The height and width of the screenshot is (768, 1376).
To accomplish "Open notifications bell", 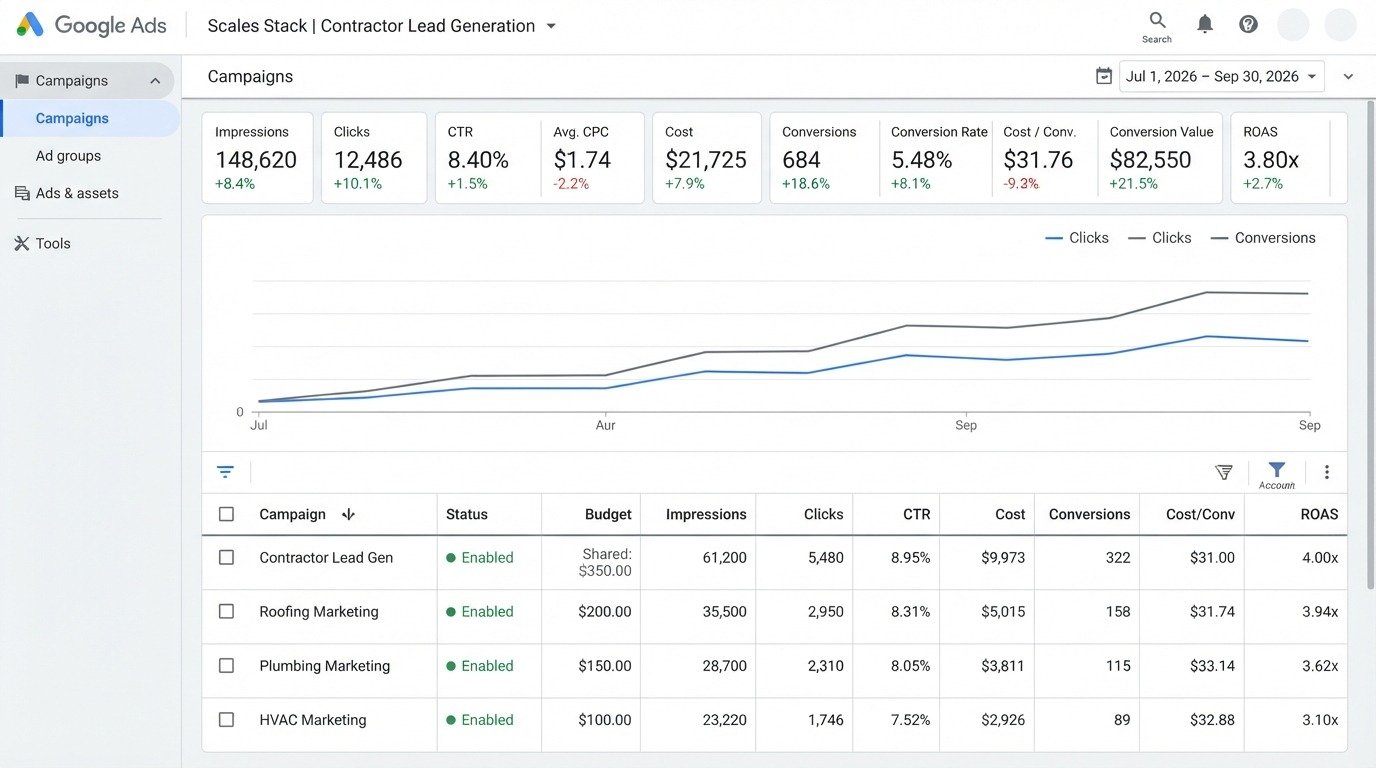I will (1205, 25).
